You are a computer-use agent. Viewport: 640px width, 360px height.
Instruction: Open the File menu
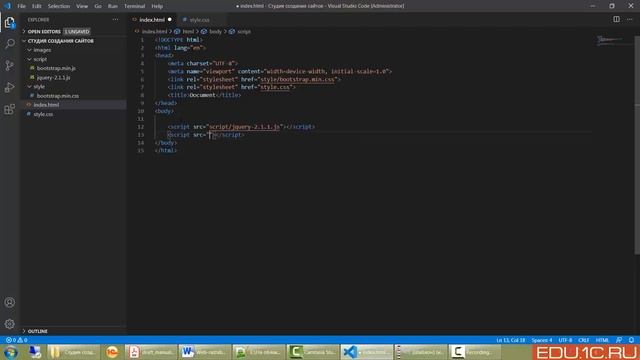[x=21, y=6]
